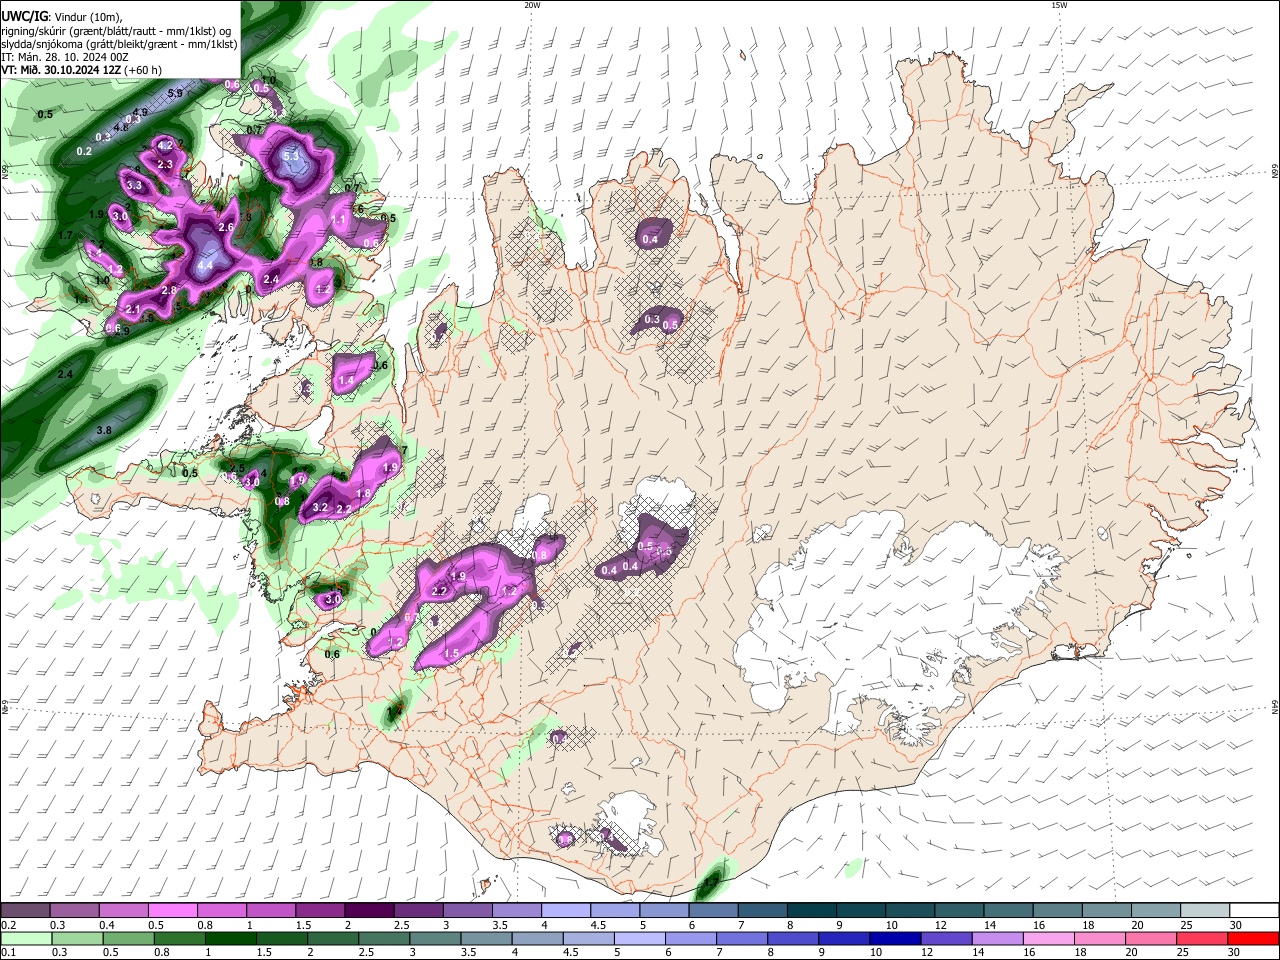The width and height of the screenshot is (1280, 960).
Task: Select the dull purple 0.2–0.3 swatch in upper legend
Action: click(25, 911)
